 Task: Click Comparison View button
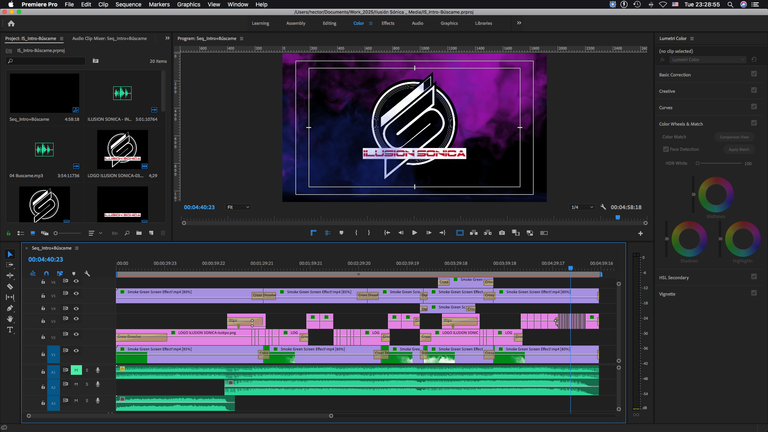coord(734,137)
